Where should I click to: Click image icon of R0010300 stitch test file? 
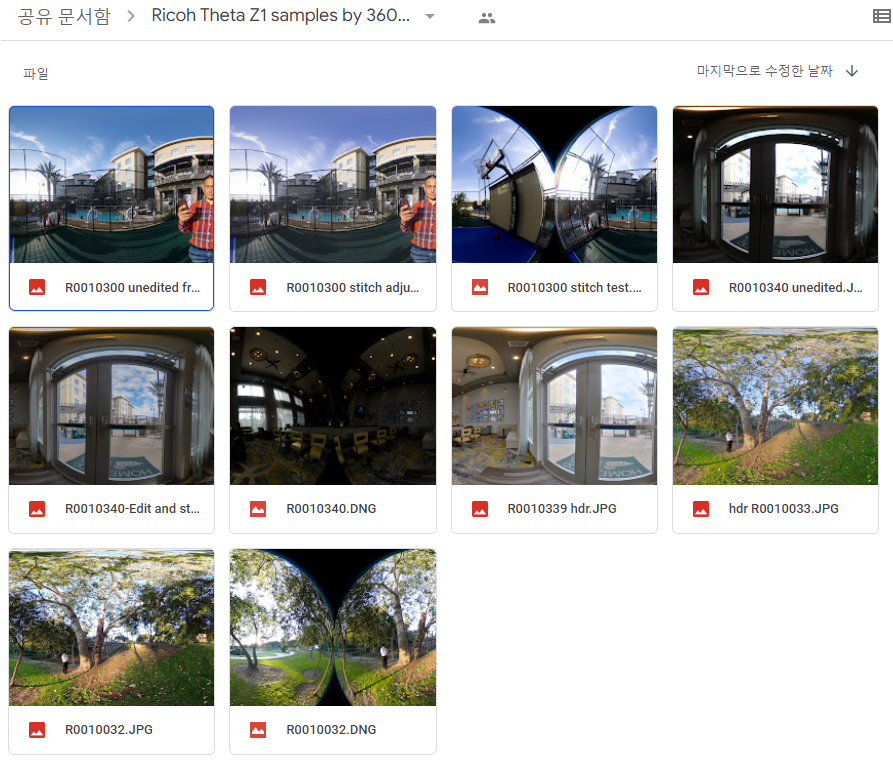pyautogui.click(x=480, y=287)
